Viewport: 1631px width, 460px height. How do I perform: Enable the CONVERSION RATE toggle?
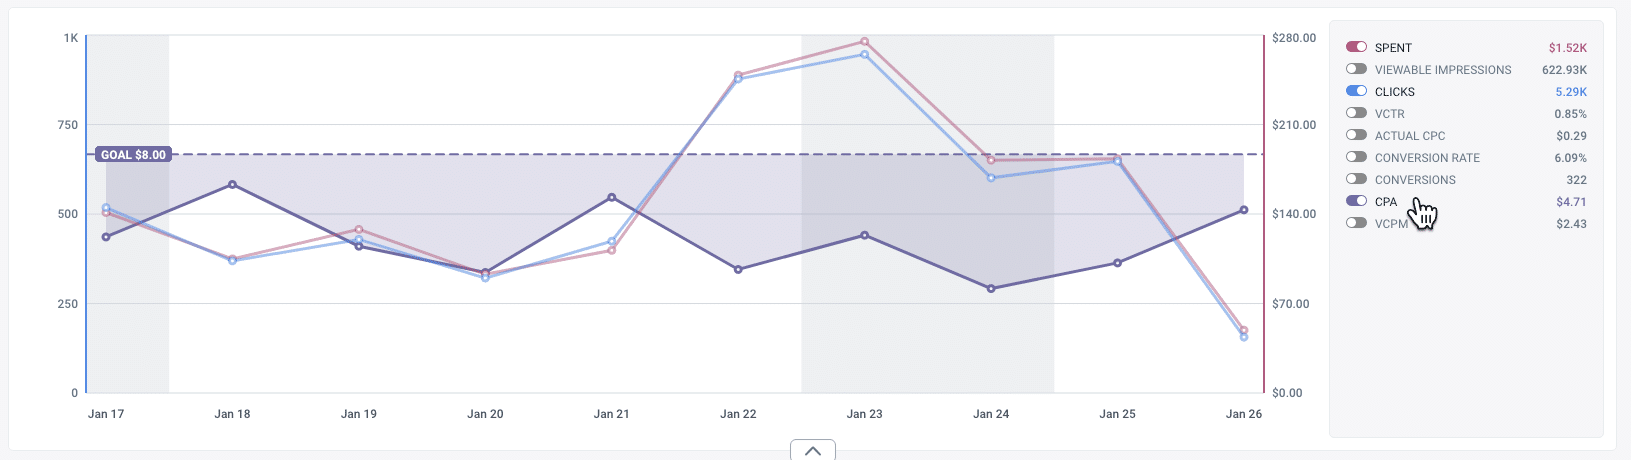click(x=1356, y=157)
